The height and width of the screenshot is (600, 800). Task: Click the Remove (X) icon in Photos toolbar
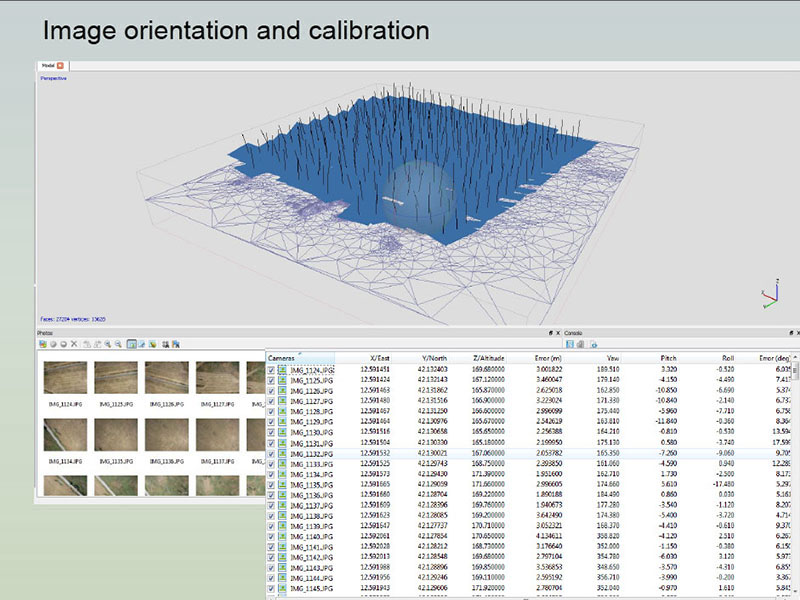(x=74, y=344)
